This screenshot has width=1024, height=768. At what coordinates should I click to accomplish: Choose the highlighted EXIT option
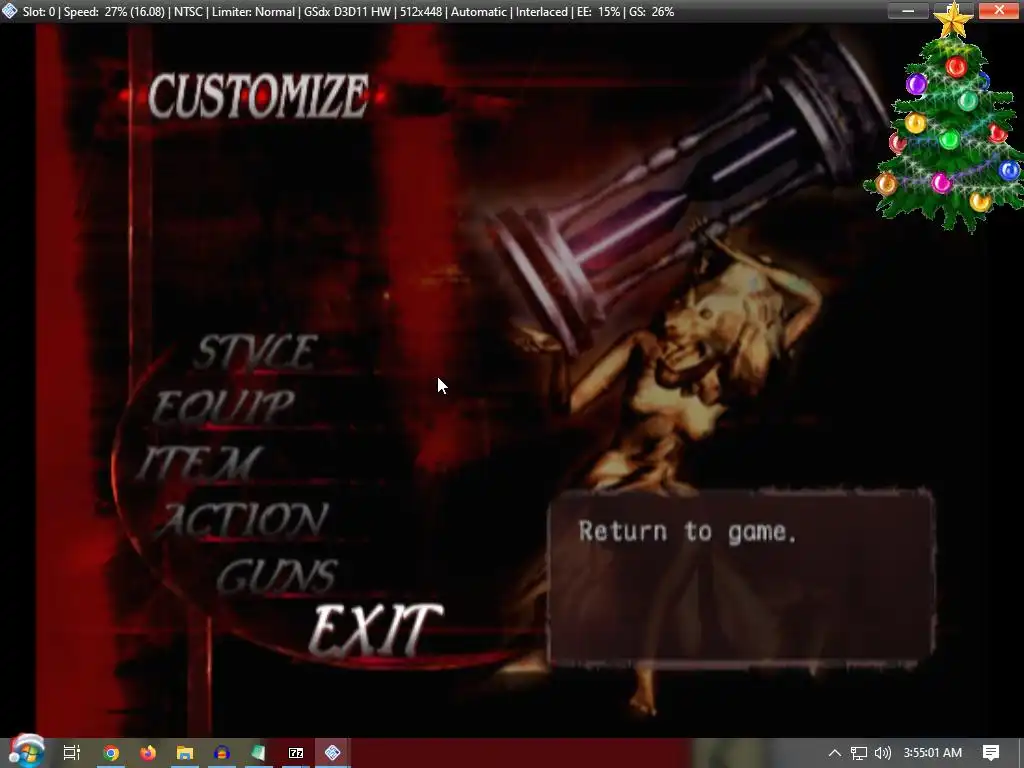click(x=376, y=630)
